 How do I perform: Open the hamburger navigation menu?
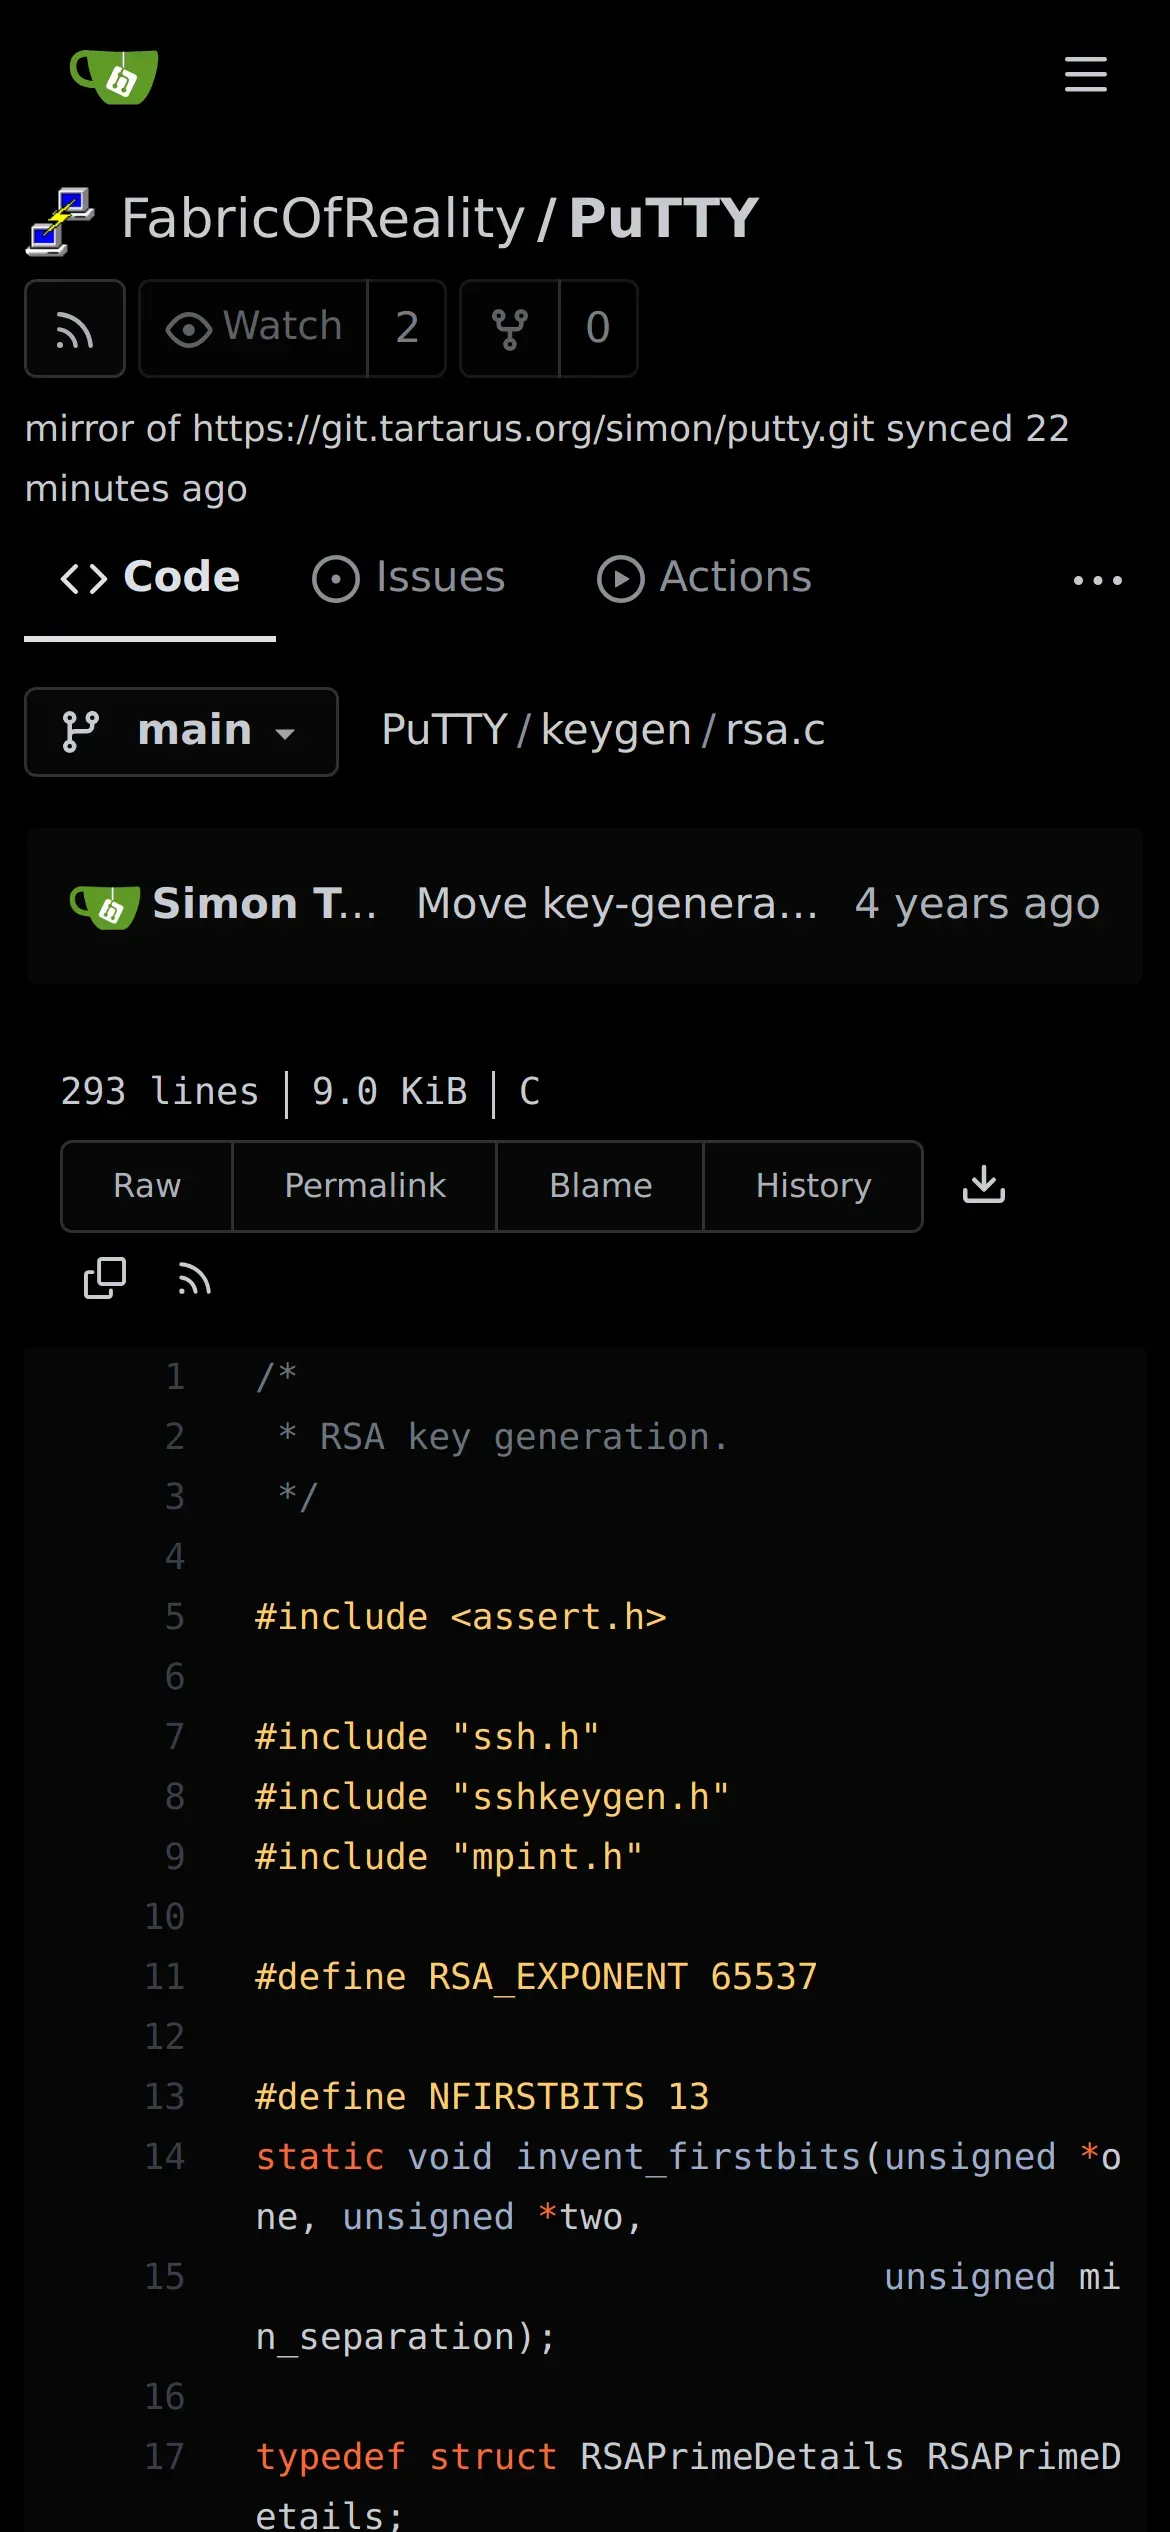pos(1085,75)
